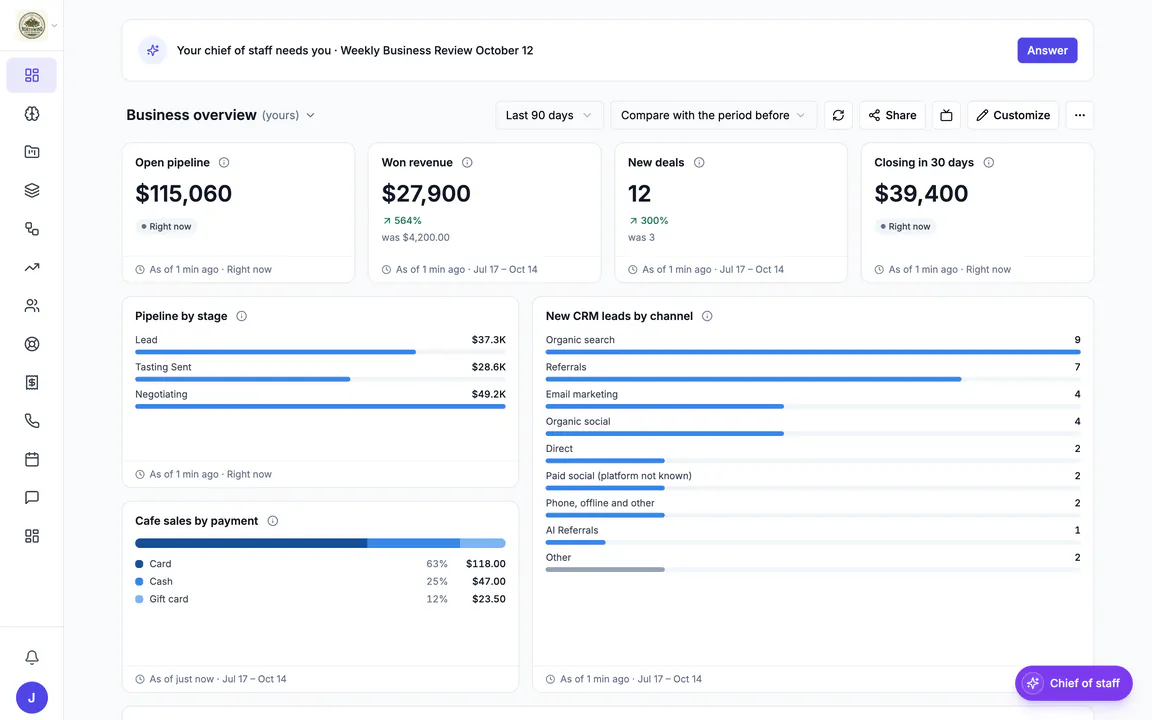The width and height of the screenshot is (1152, 720).
Task: Click the Customize button
Action: tap(1013, 115)
